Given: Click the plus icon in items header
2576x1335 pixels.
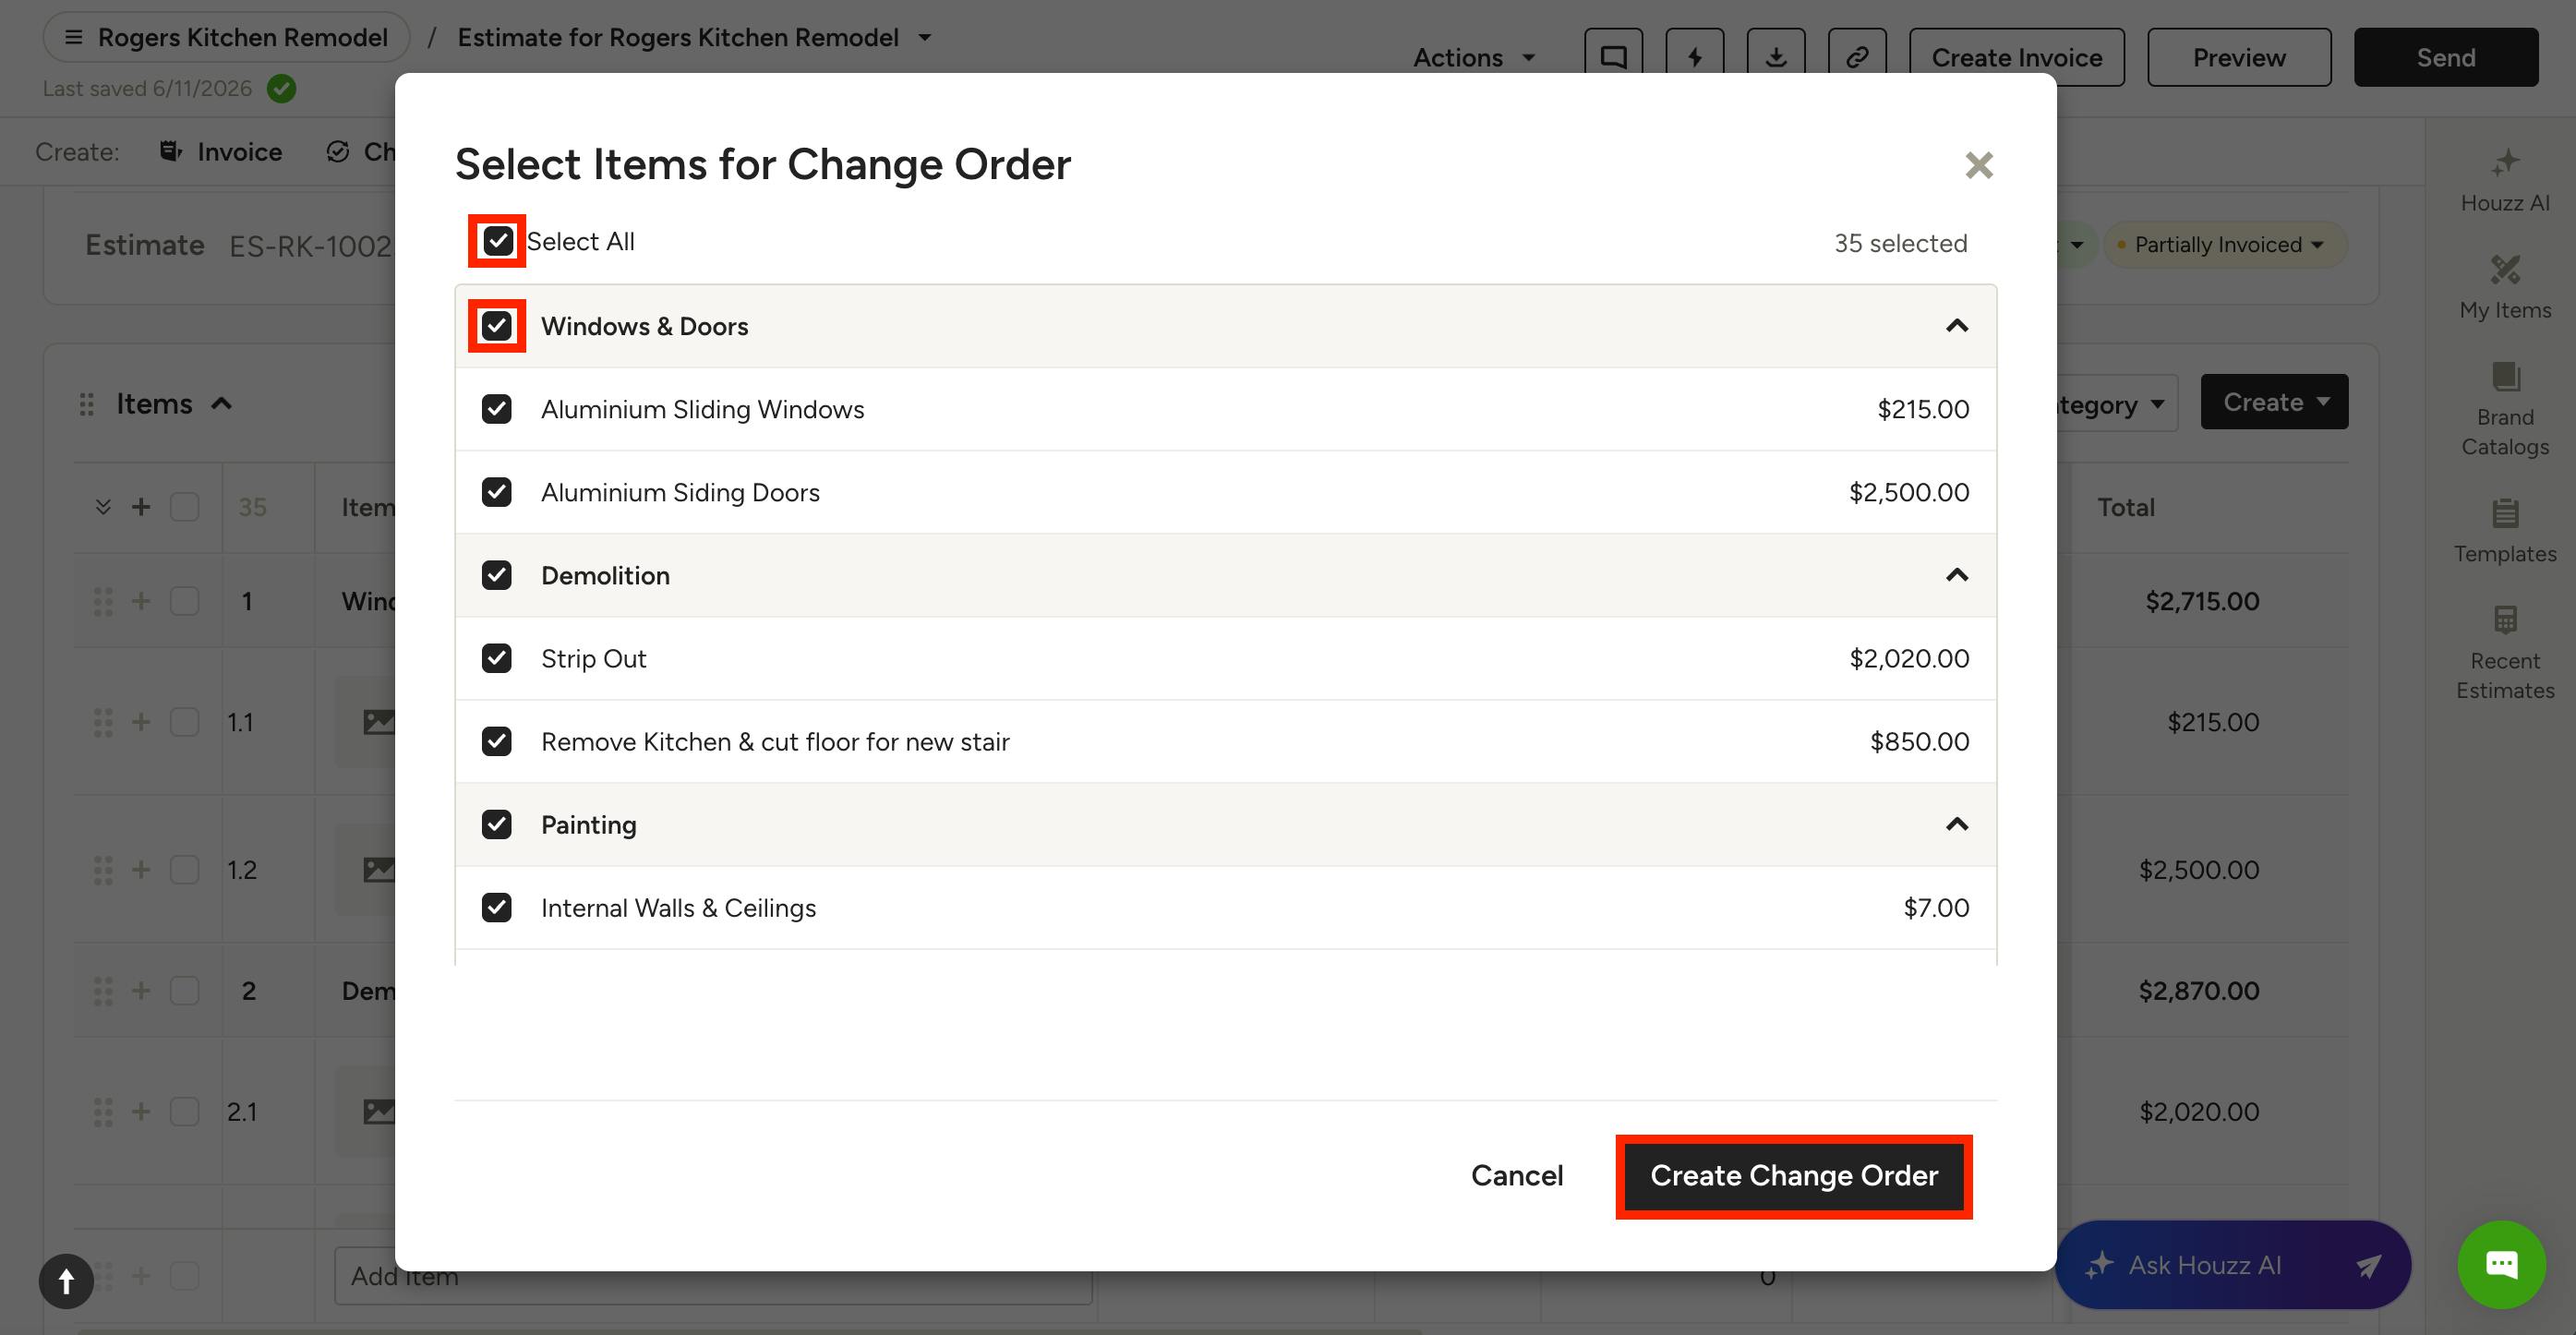Looking at the screenshot, I should [141, 507].
